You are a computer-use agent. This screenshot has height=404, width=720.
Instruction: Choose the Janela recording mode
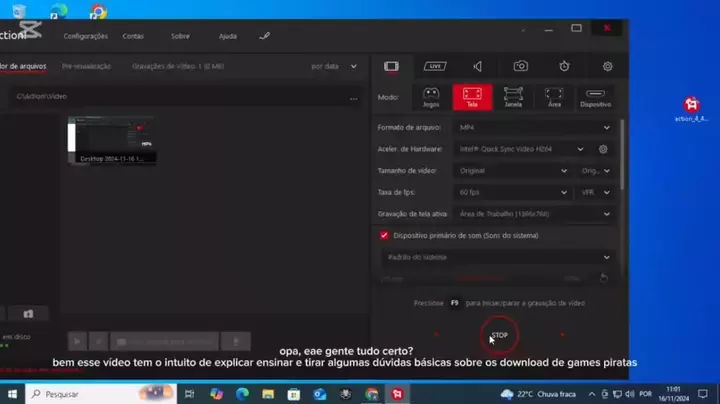point(513,97)
